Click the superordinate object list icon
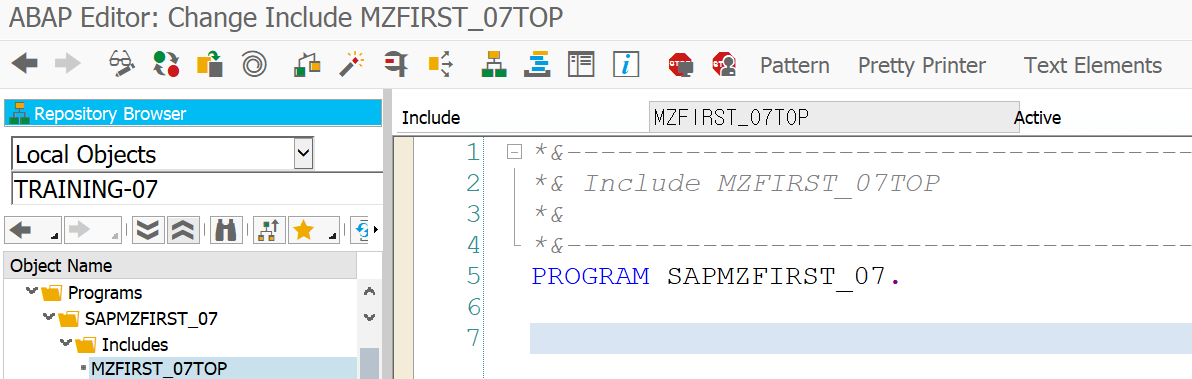 point(269,230)
